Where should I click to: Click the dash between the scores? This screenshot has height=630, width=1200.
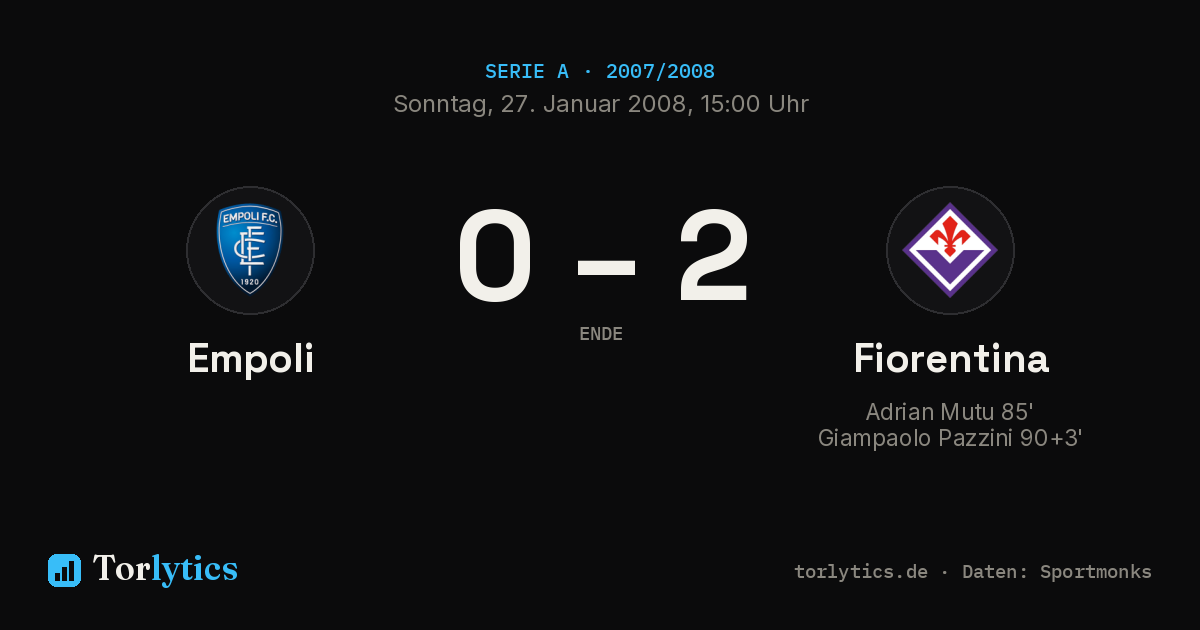click(x=606, y=265)
